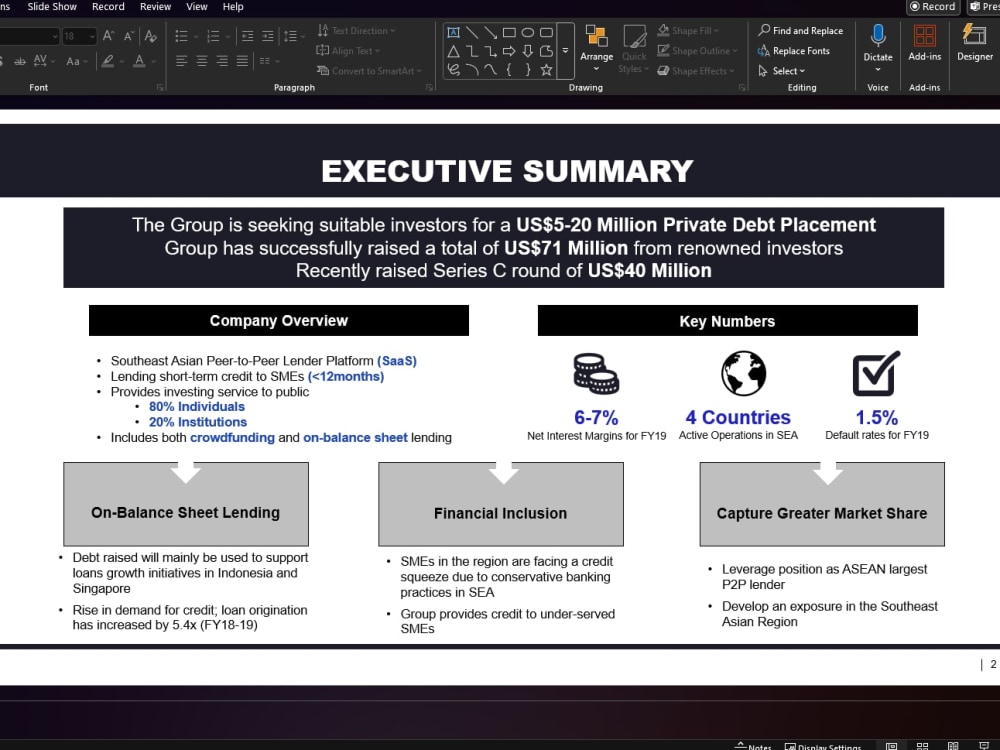Choose the Right Arrow shape

click(509, 51)
